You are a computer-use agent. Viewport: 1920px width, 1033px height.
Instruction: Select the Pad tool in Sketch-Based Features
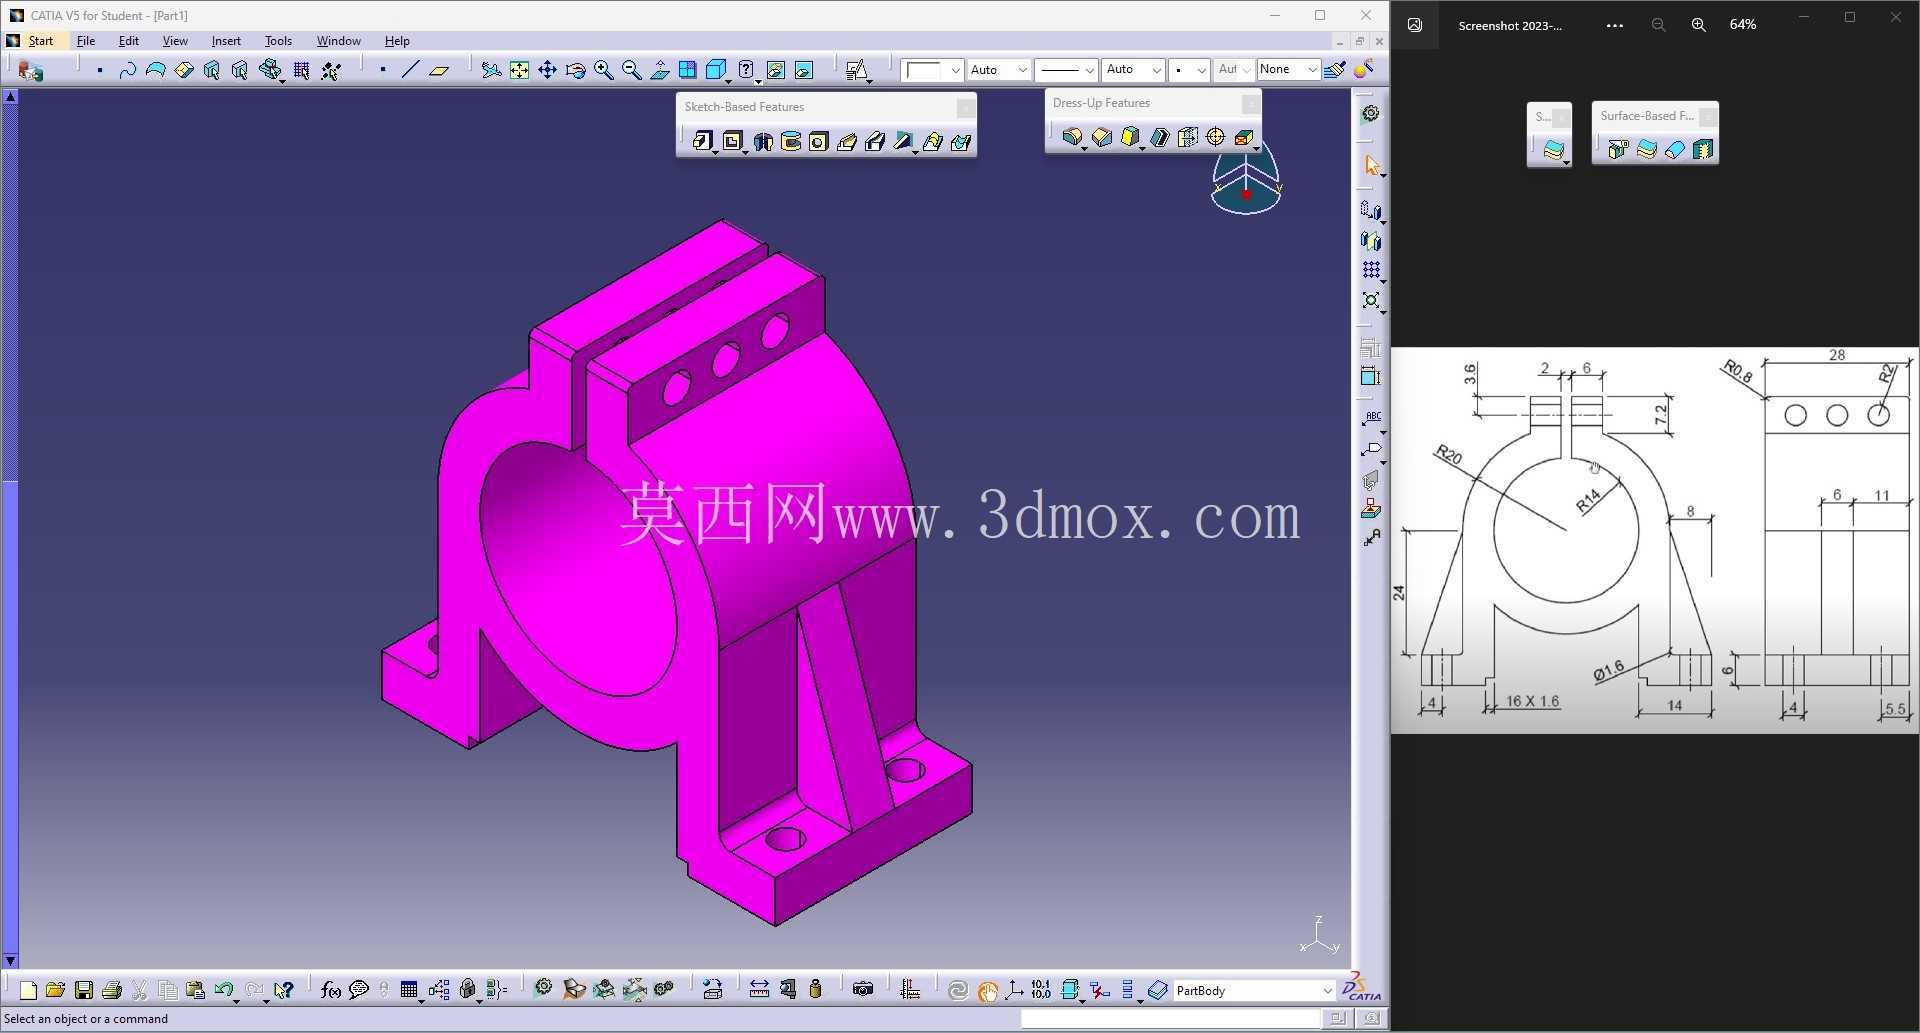tap(702, 141)
